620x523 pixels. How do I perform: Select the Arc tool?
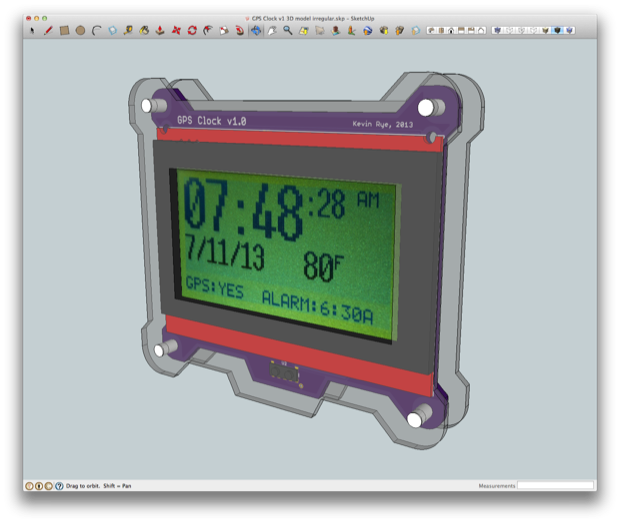click(x=96, y=30)
